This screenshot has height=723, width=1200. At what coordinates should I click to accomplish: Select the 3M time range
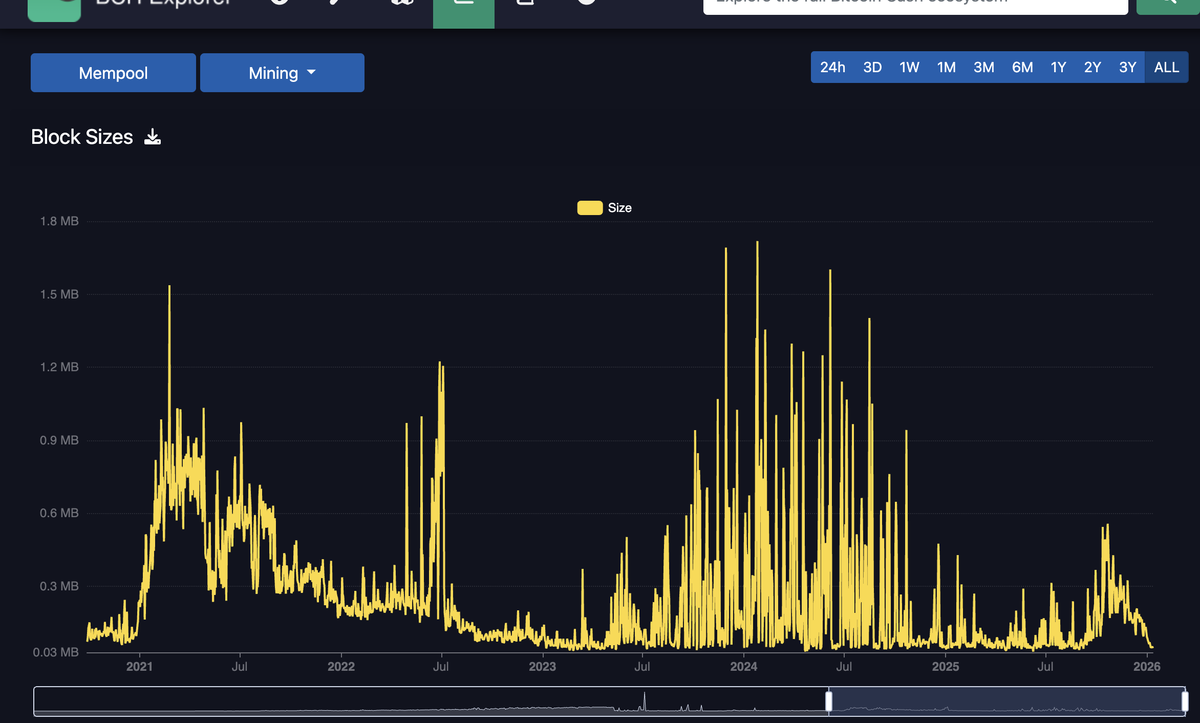click(983, 67)
